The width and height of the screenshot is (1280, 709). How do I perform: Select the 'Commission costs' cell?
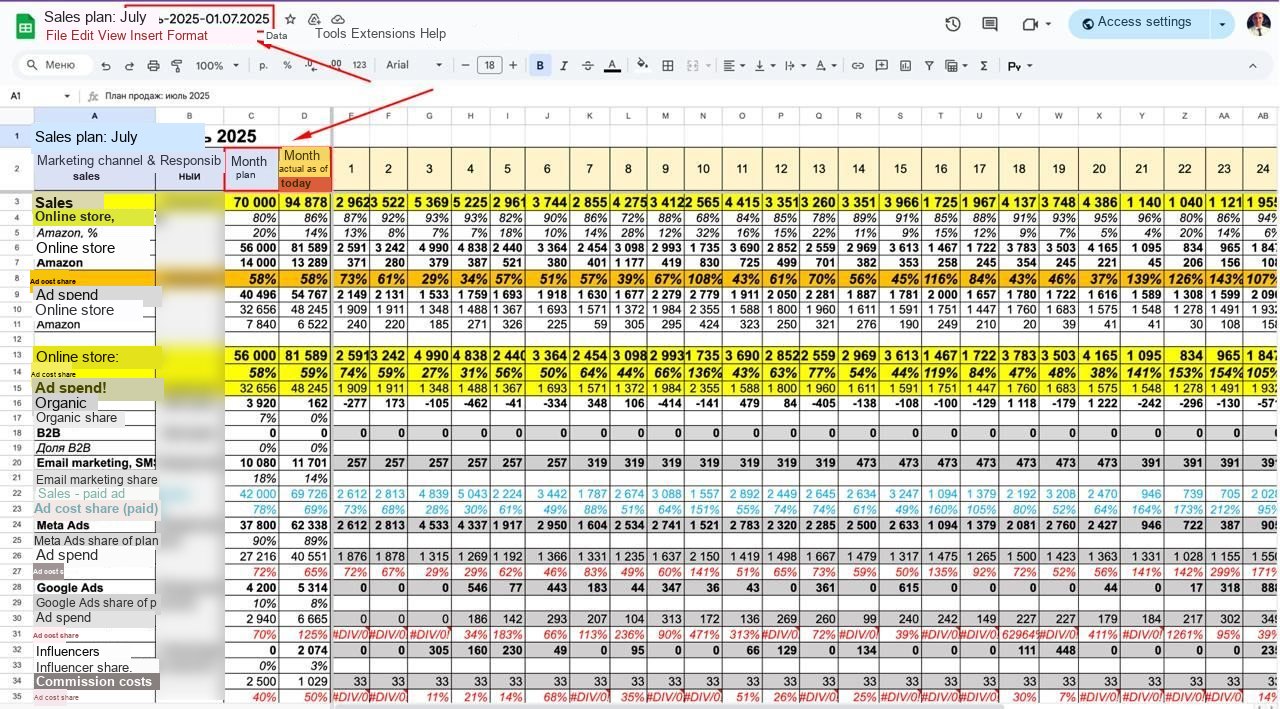94,681
